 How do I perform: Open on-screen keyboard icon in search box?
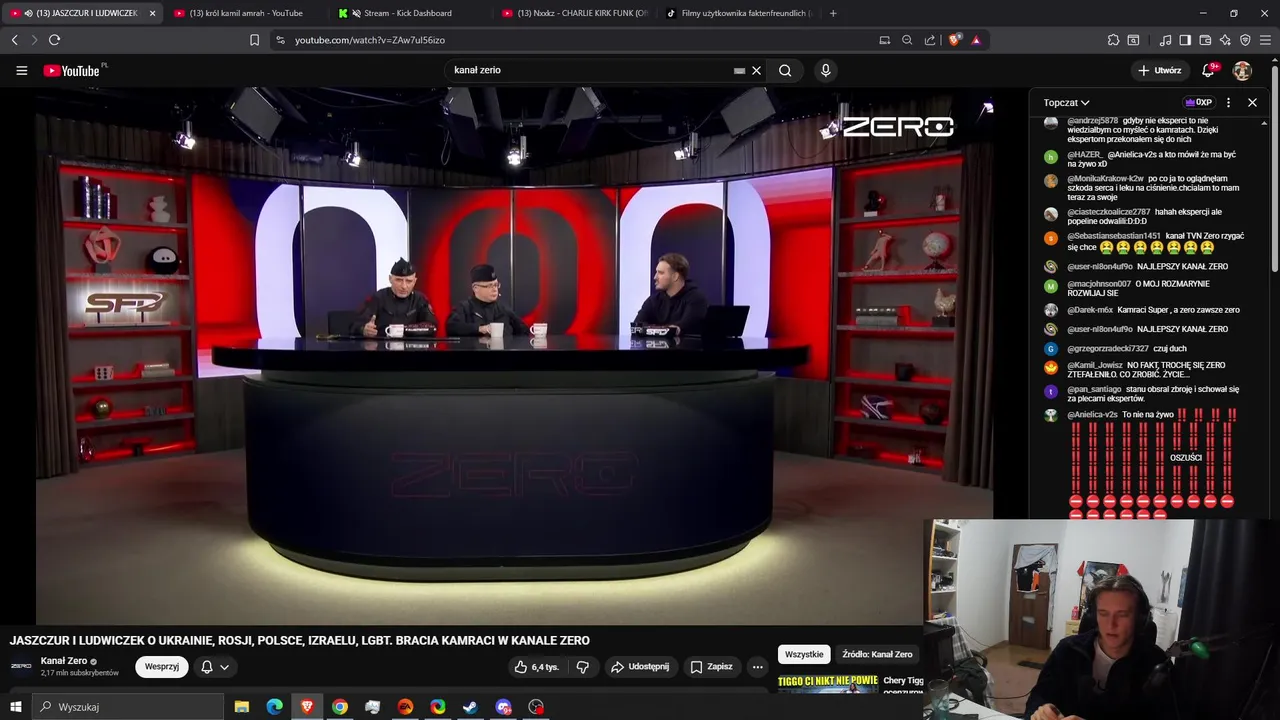point(739,70)
